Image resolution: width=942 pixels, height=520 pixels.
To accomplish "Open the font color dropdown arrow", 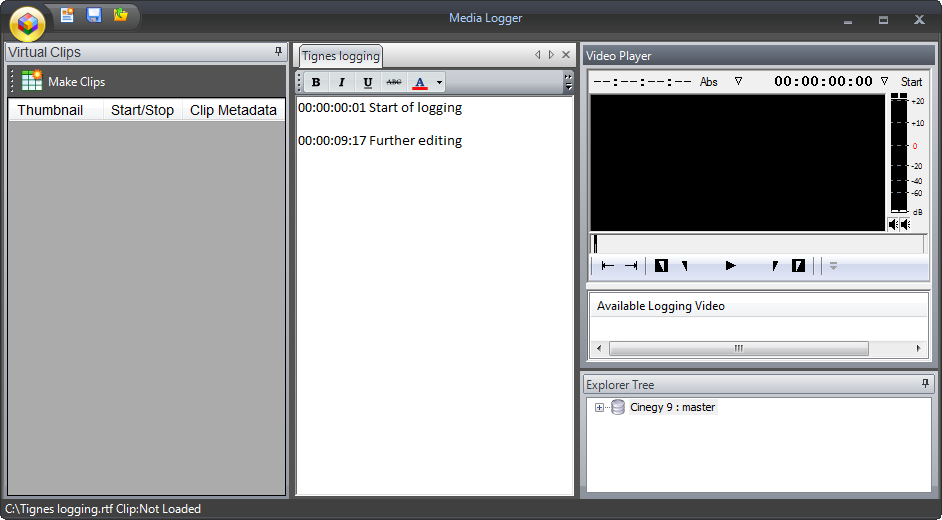I will click(x=440, y=83).
